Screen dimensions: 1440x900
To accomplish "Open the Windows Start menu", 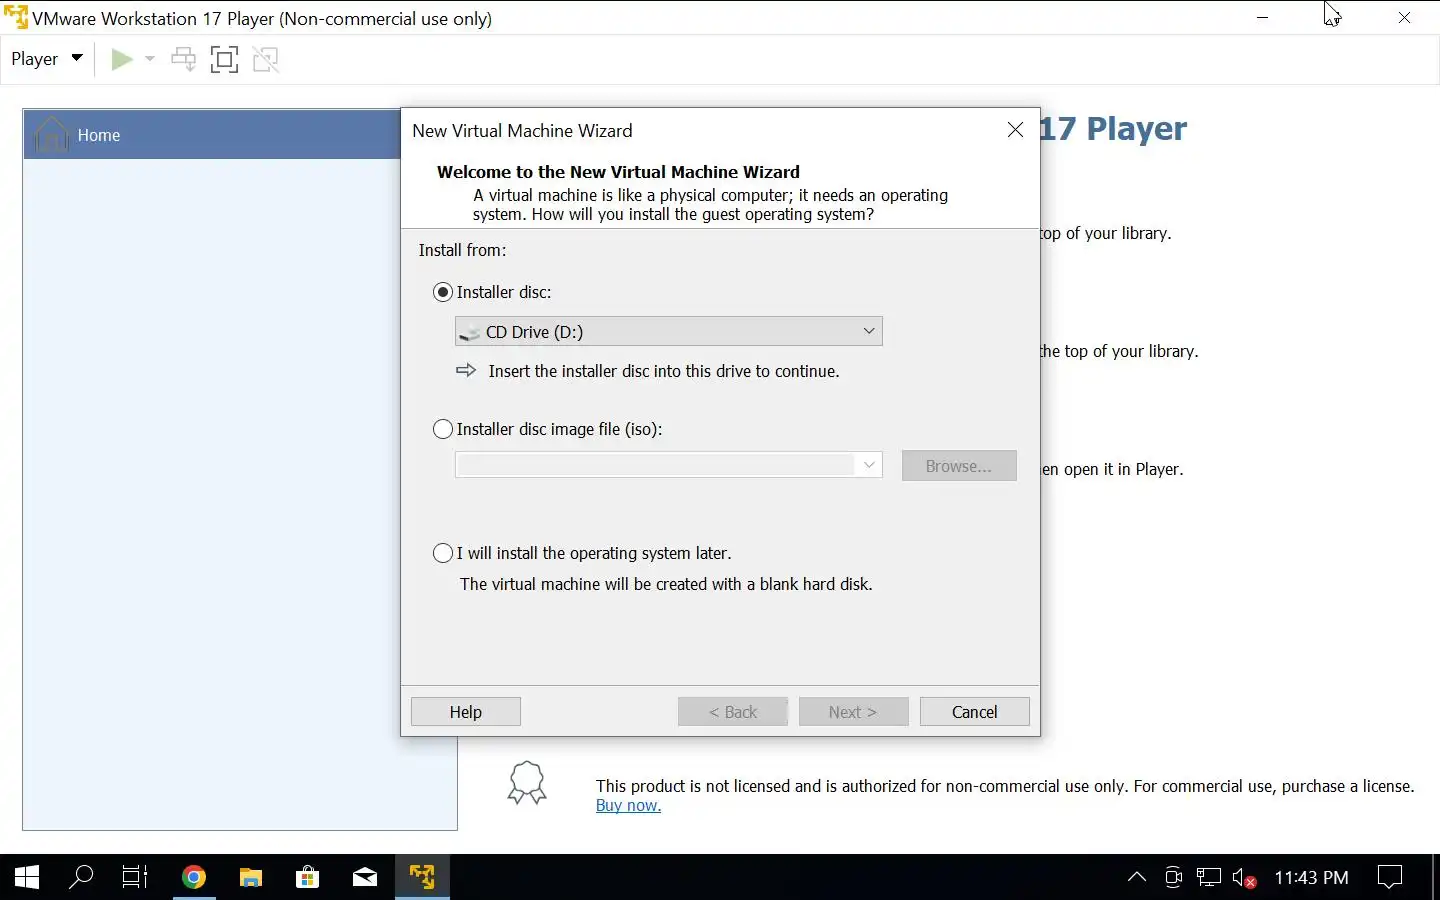I will [x=27, y=877].
